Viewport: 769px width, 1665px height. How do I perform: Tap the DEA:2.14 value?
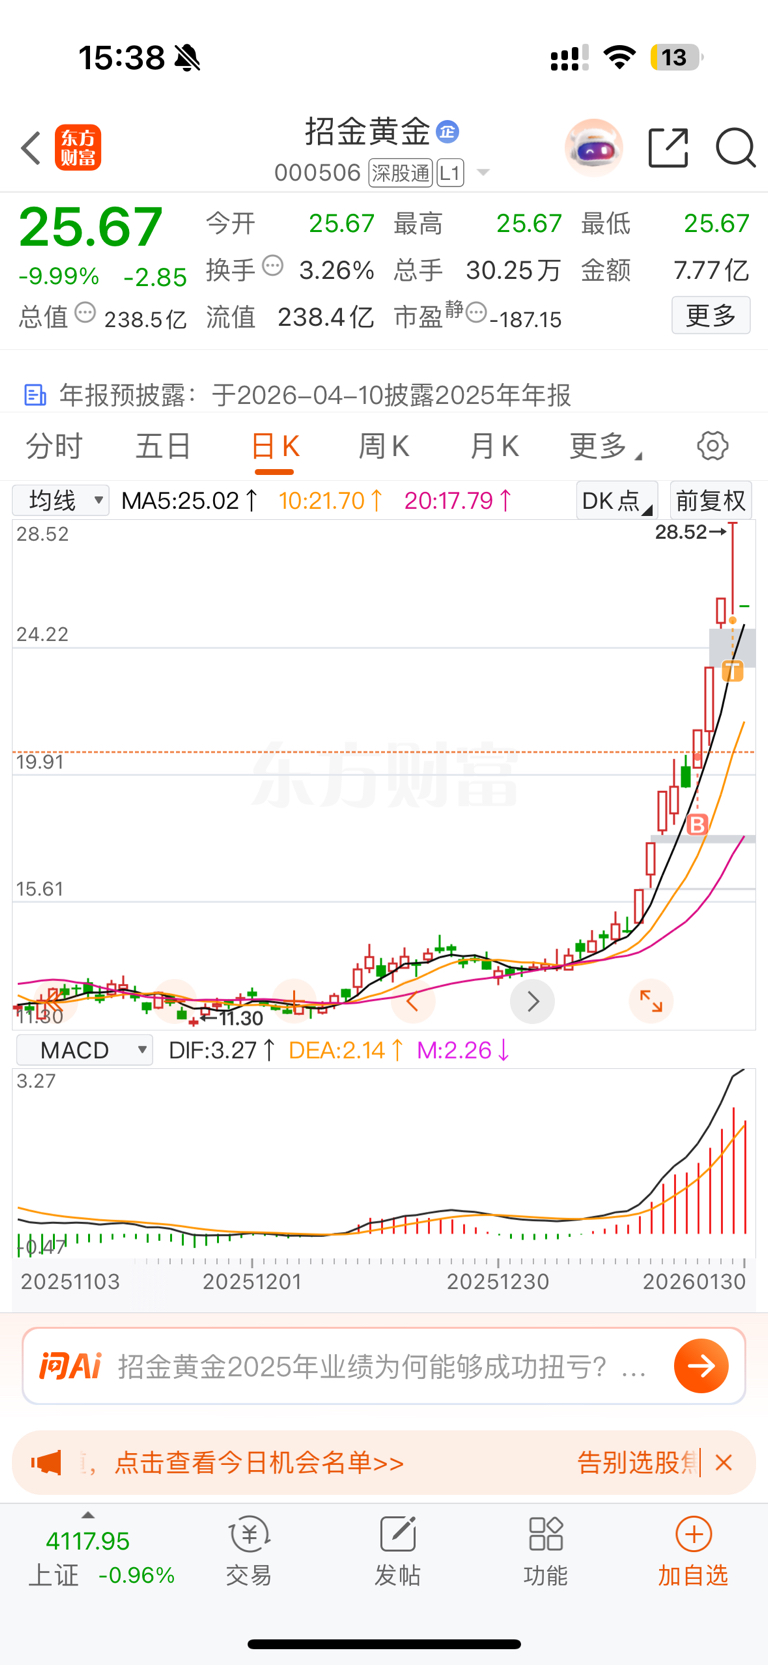click(x=346, y=1050)
